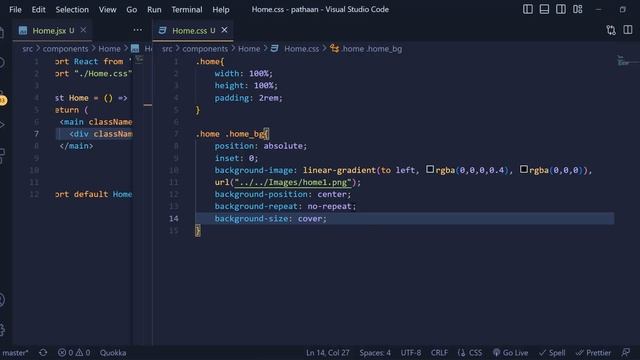Click the '.home{' selector on line 1

point(210,62)
